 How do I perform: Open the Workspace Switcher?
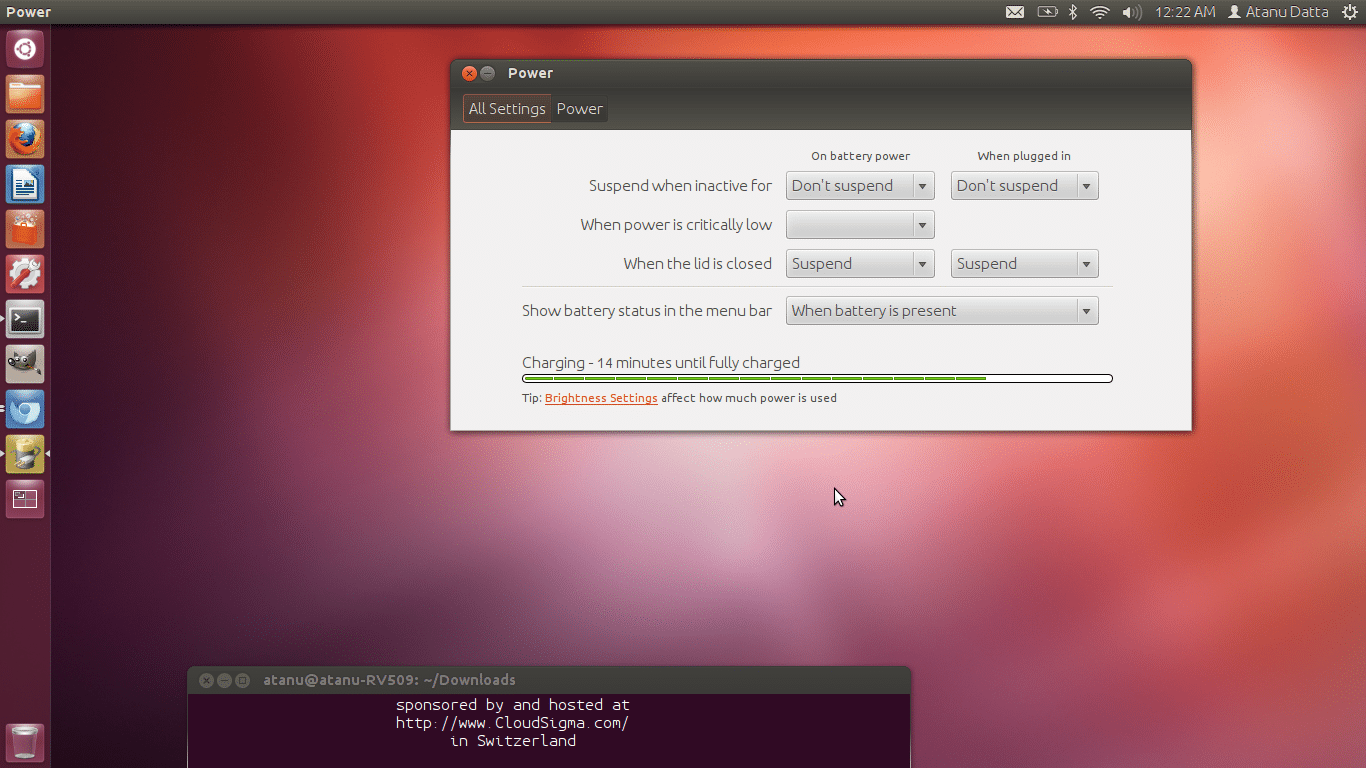point(25,499)
